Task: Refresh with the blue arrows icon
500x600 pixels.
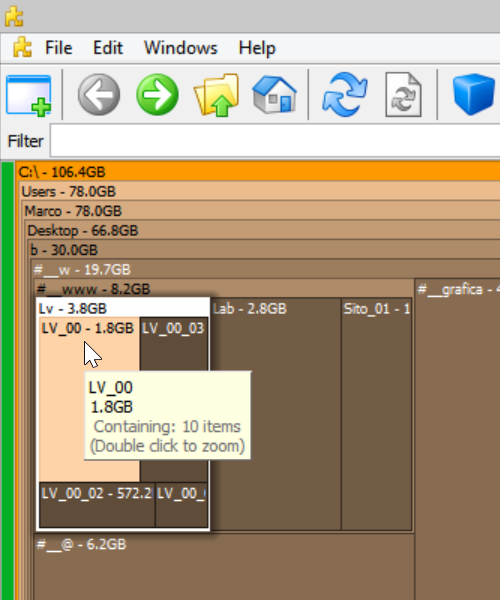Action: coord(345,95)
